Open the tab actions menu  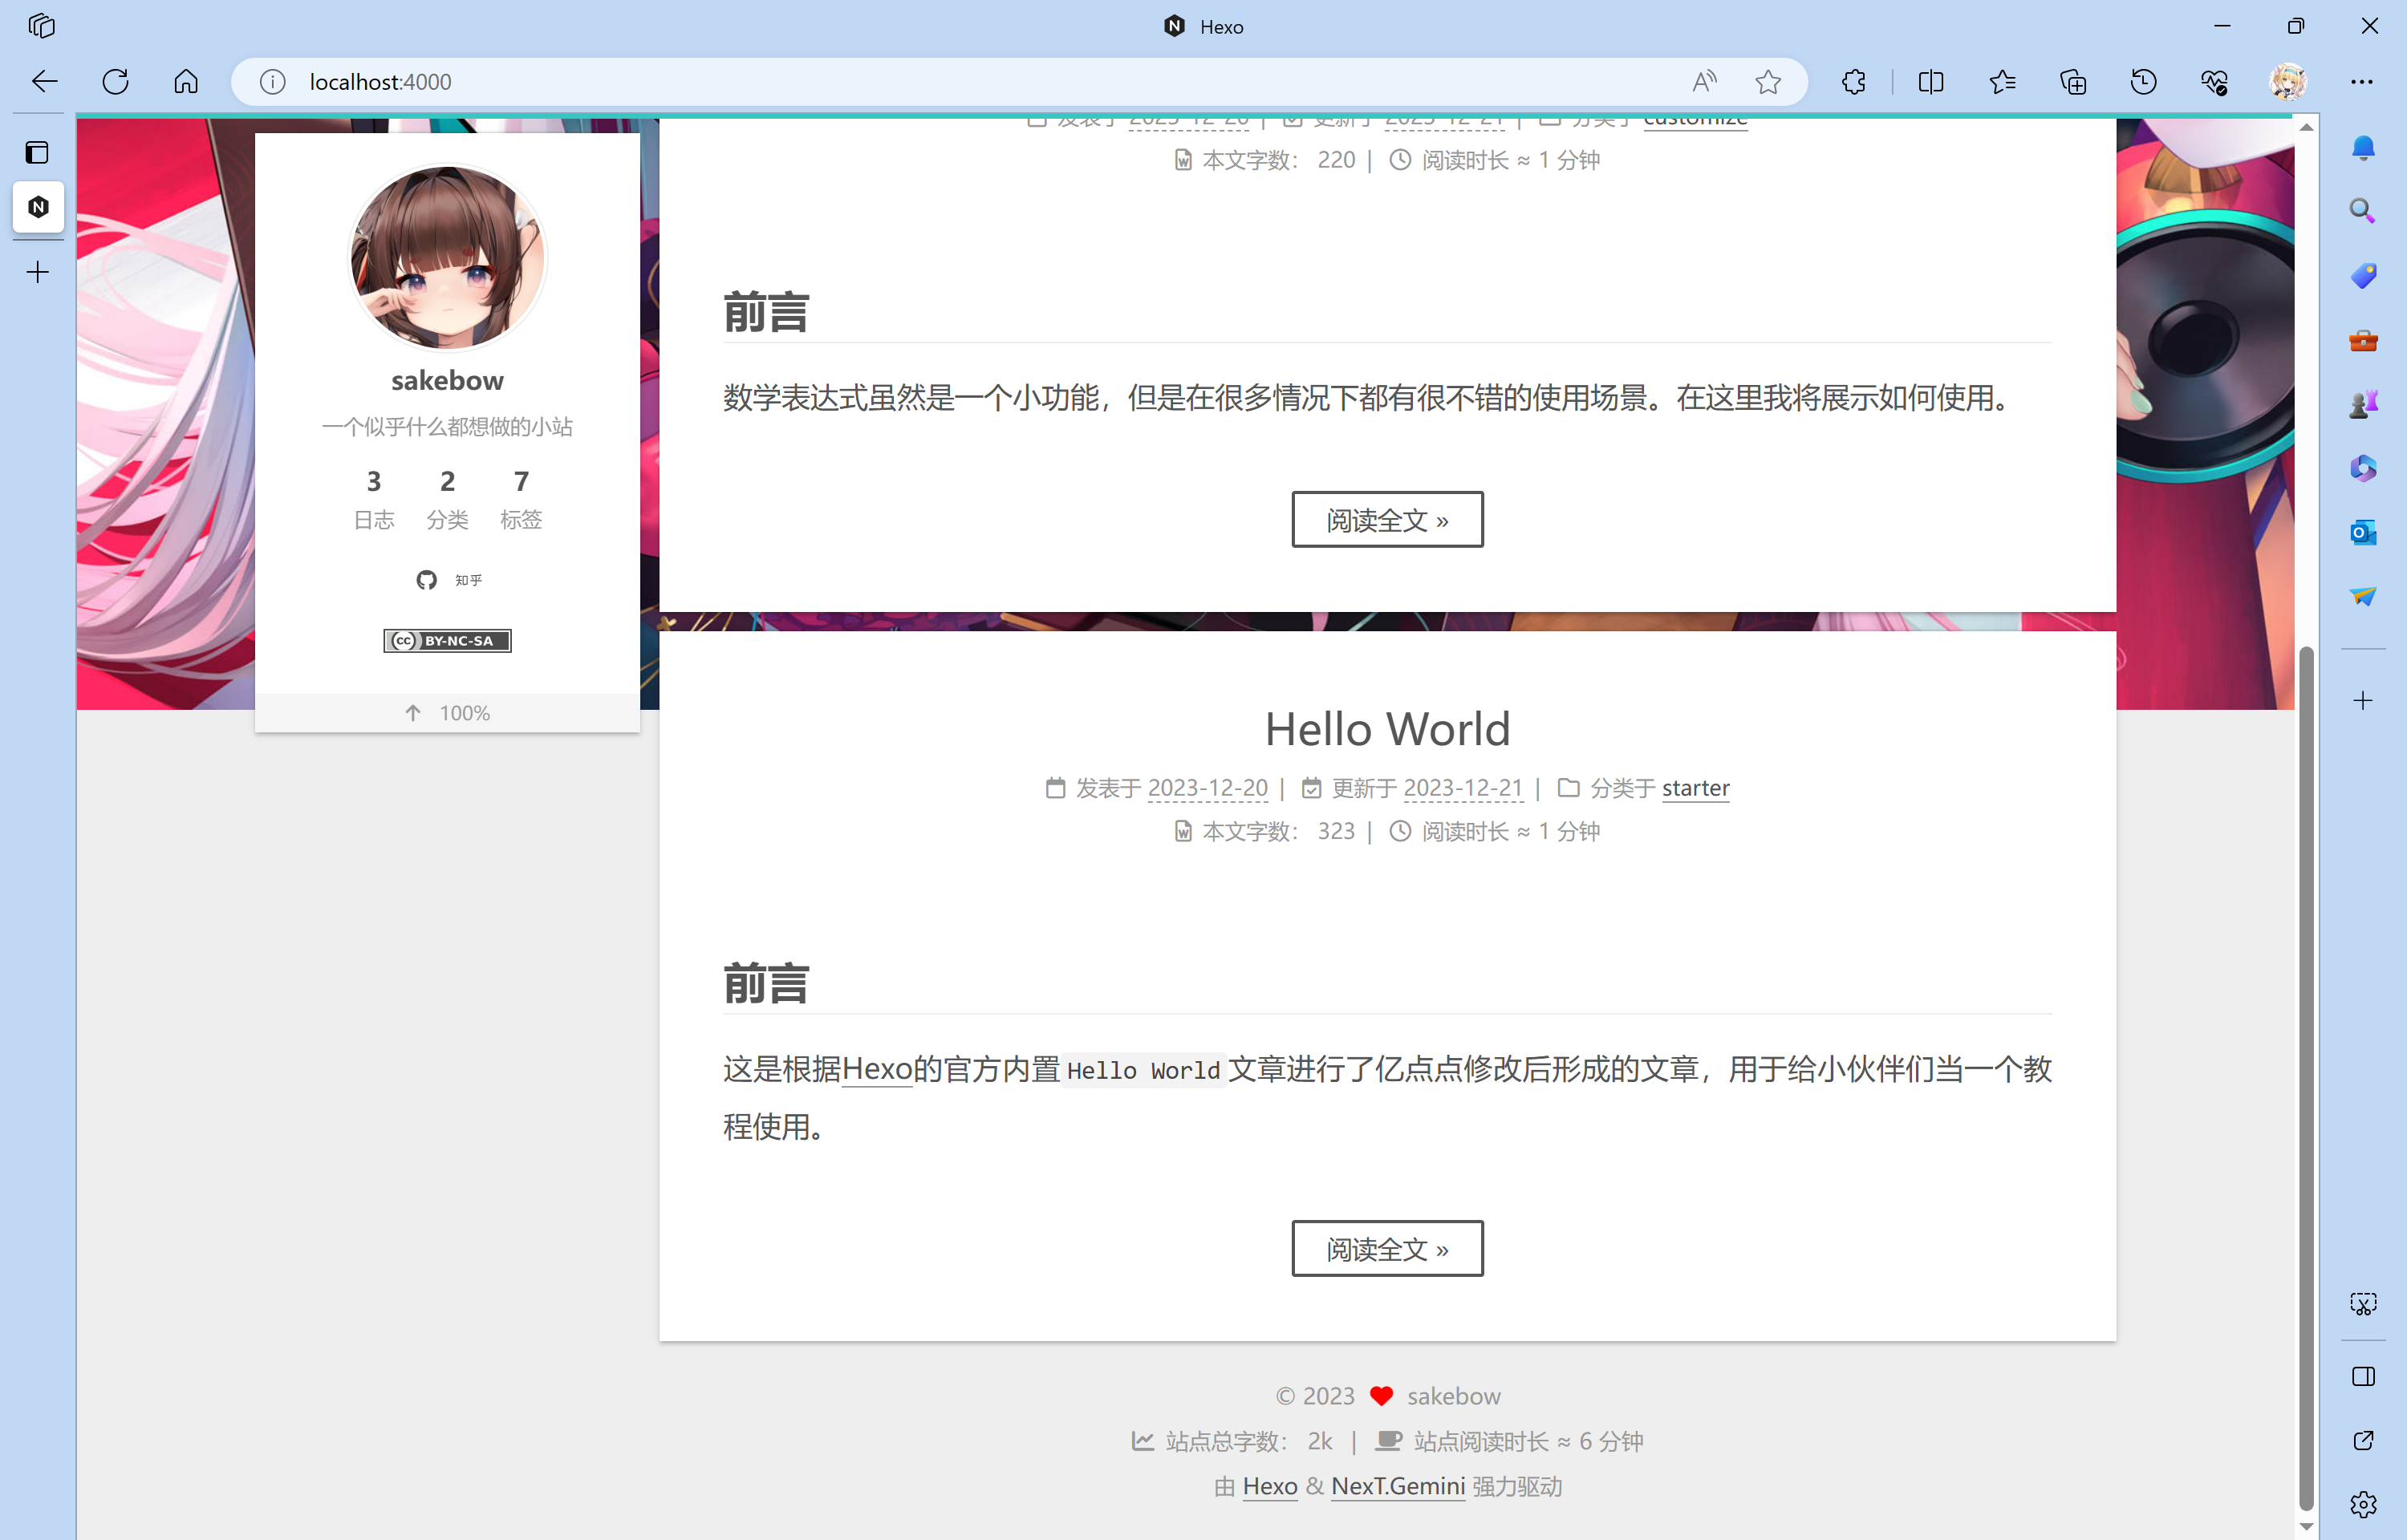40,26
